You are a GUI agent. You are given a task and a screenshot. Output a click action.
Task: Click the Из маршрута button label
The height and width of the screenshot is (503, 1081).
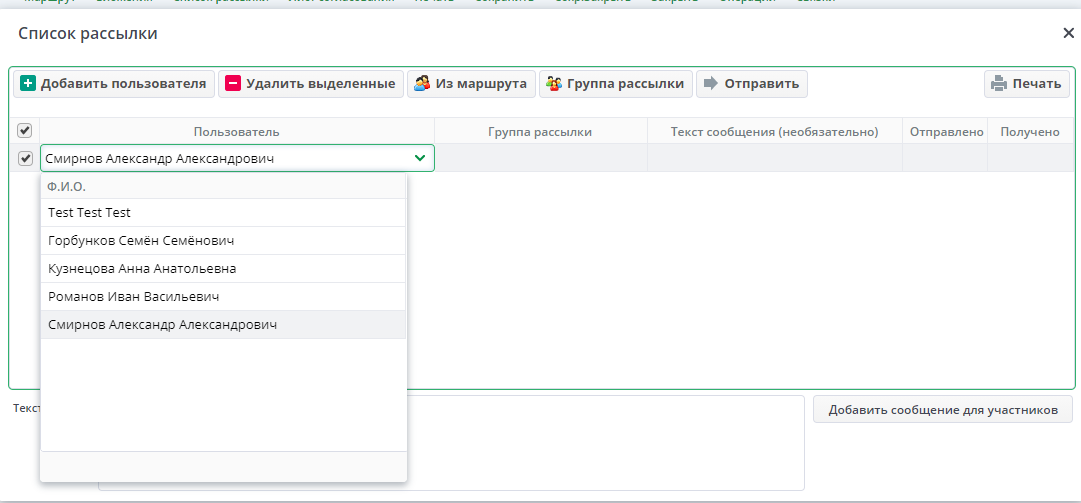point(481,84)
